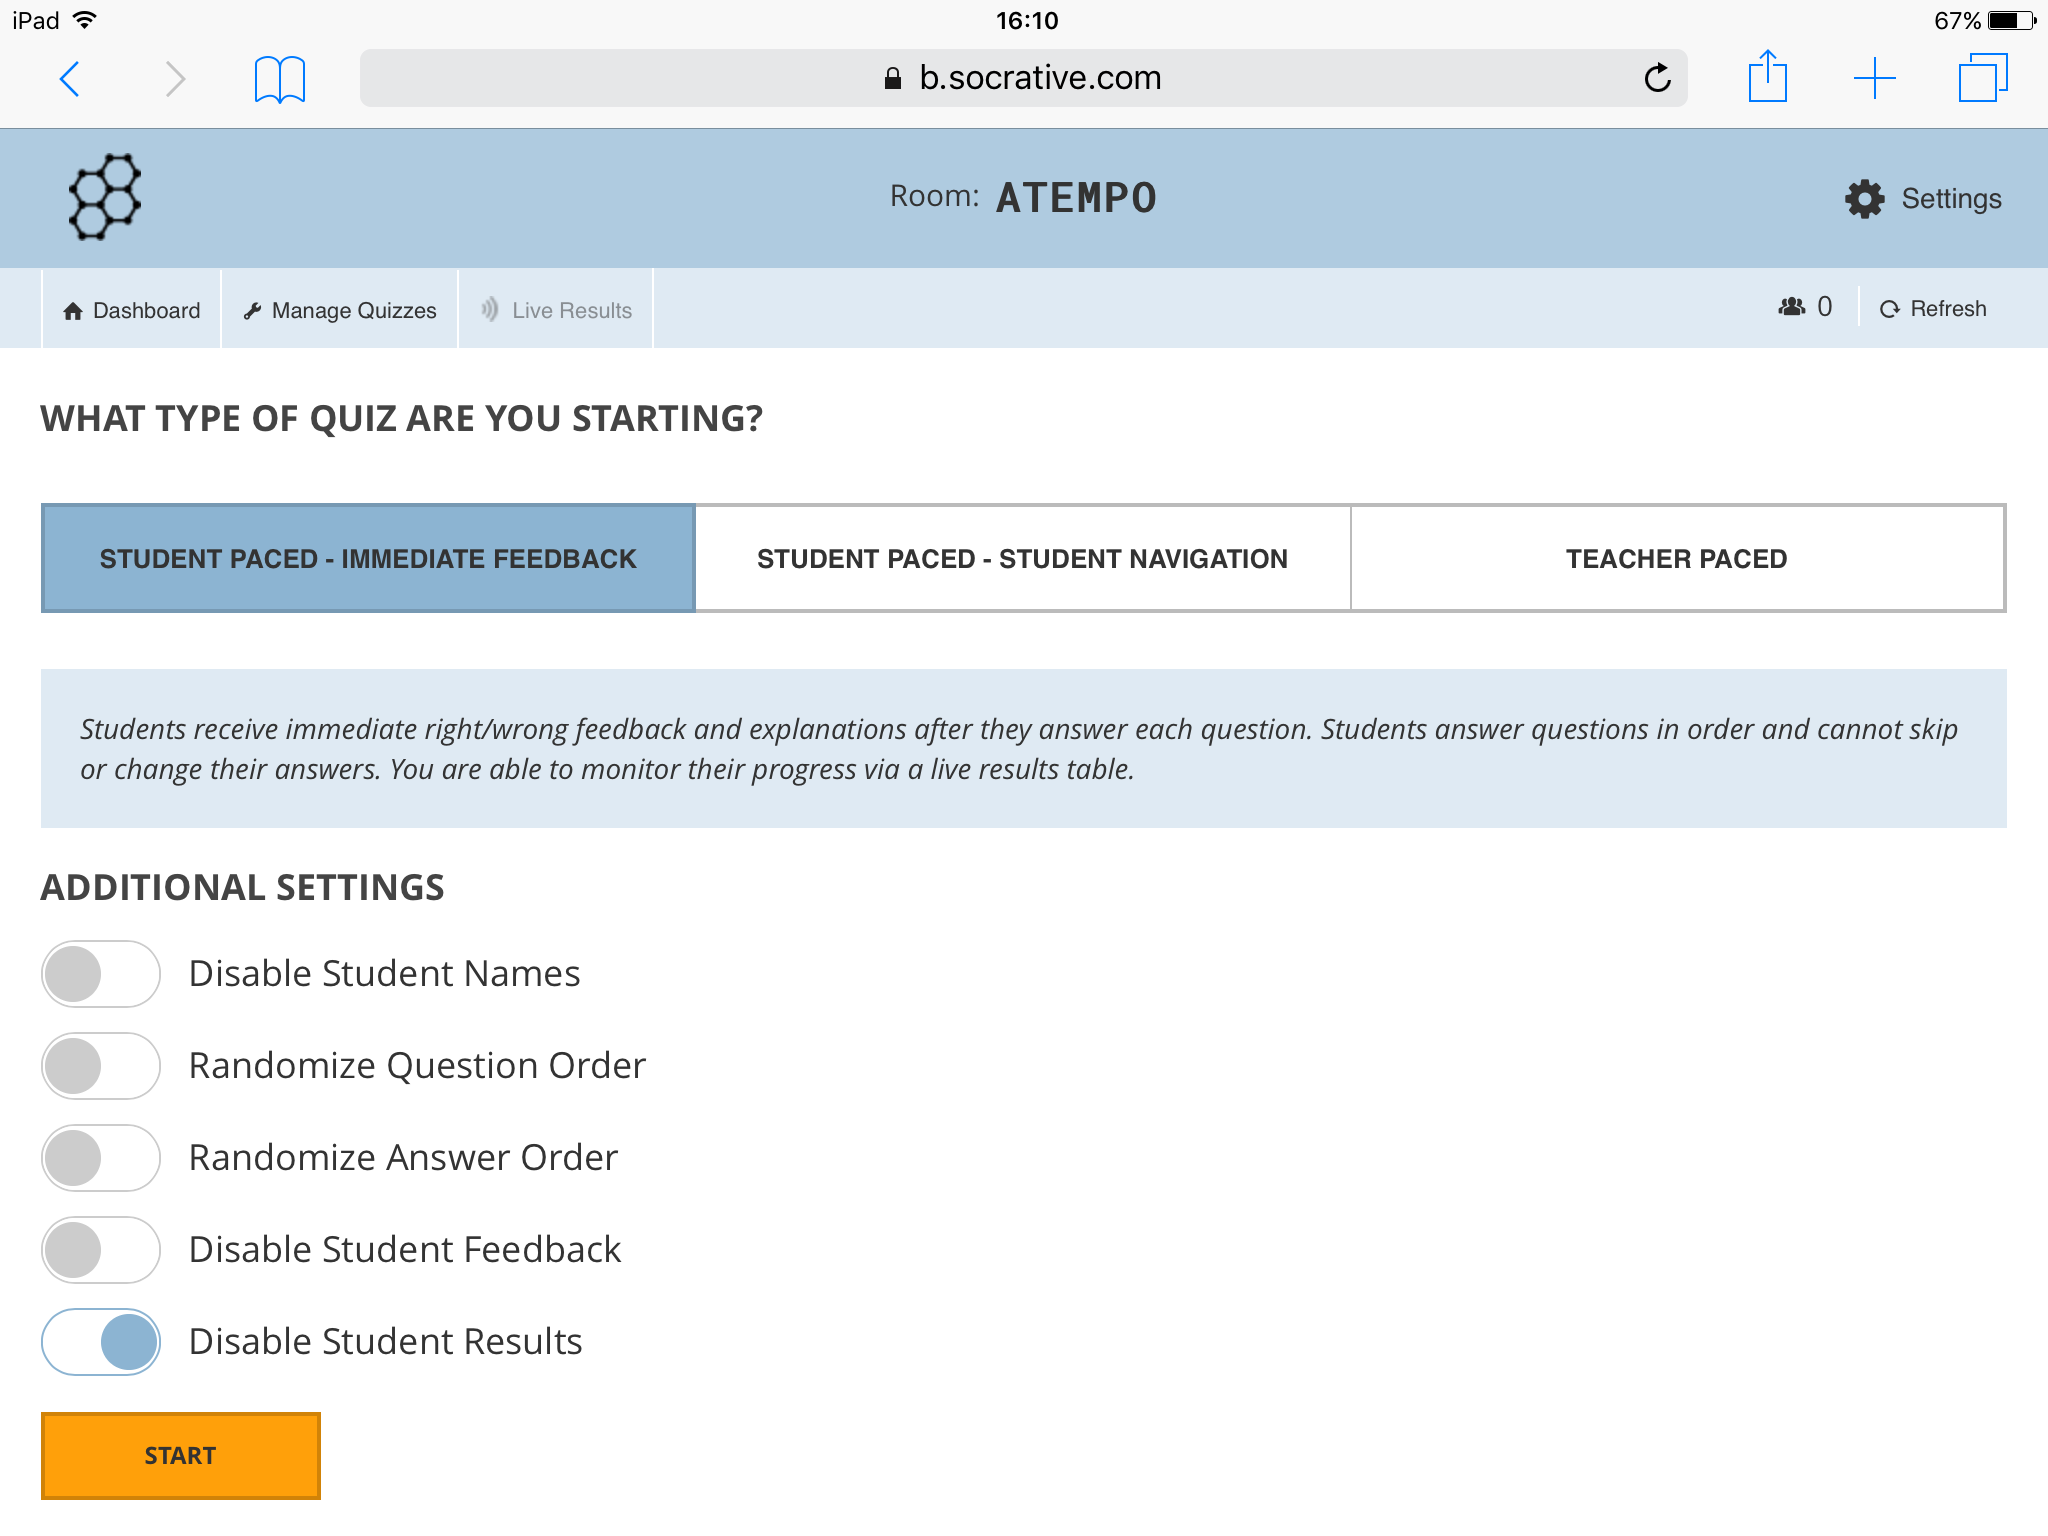Toggle Disable Student Names switch
The image size is (2048, 1536).
[100, 974]
